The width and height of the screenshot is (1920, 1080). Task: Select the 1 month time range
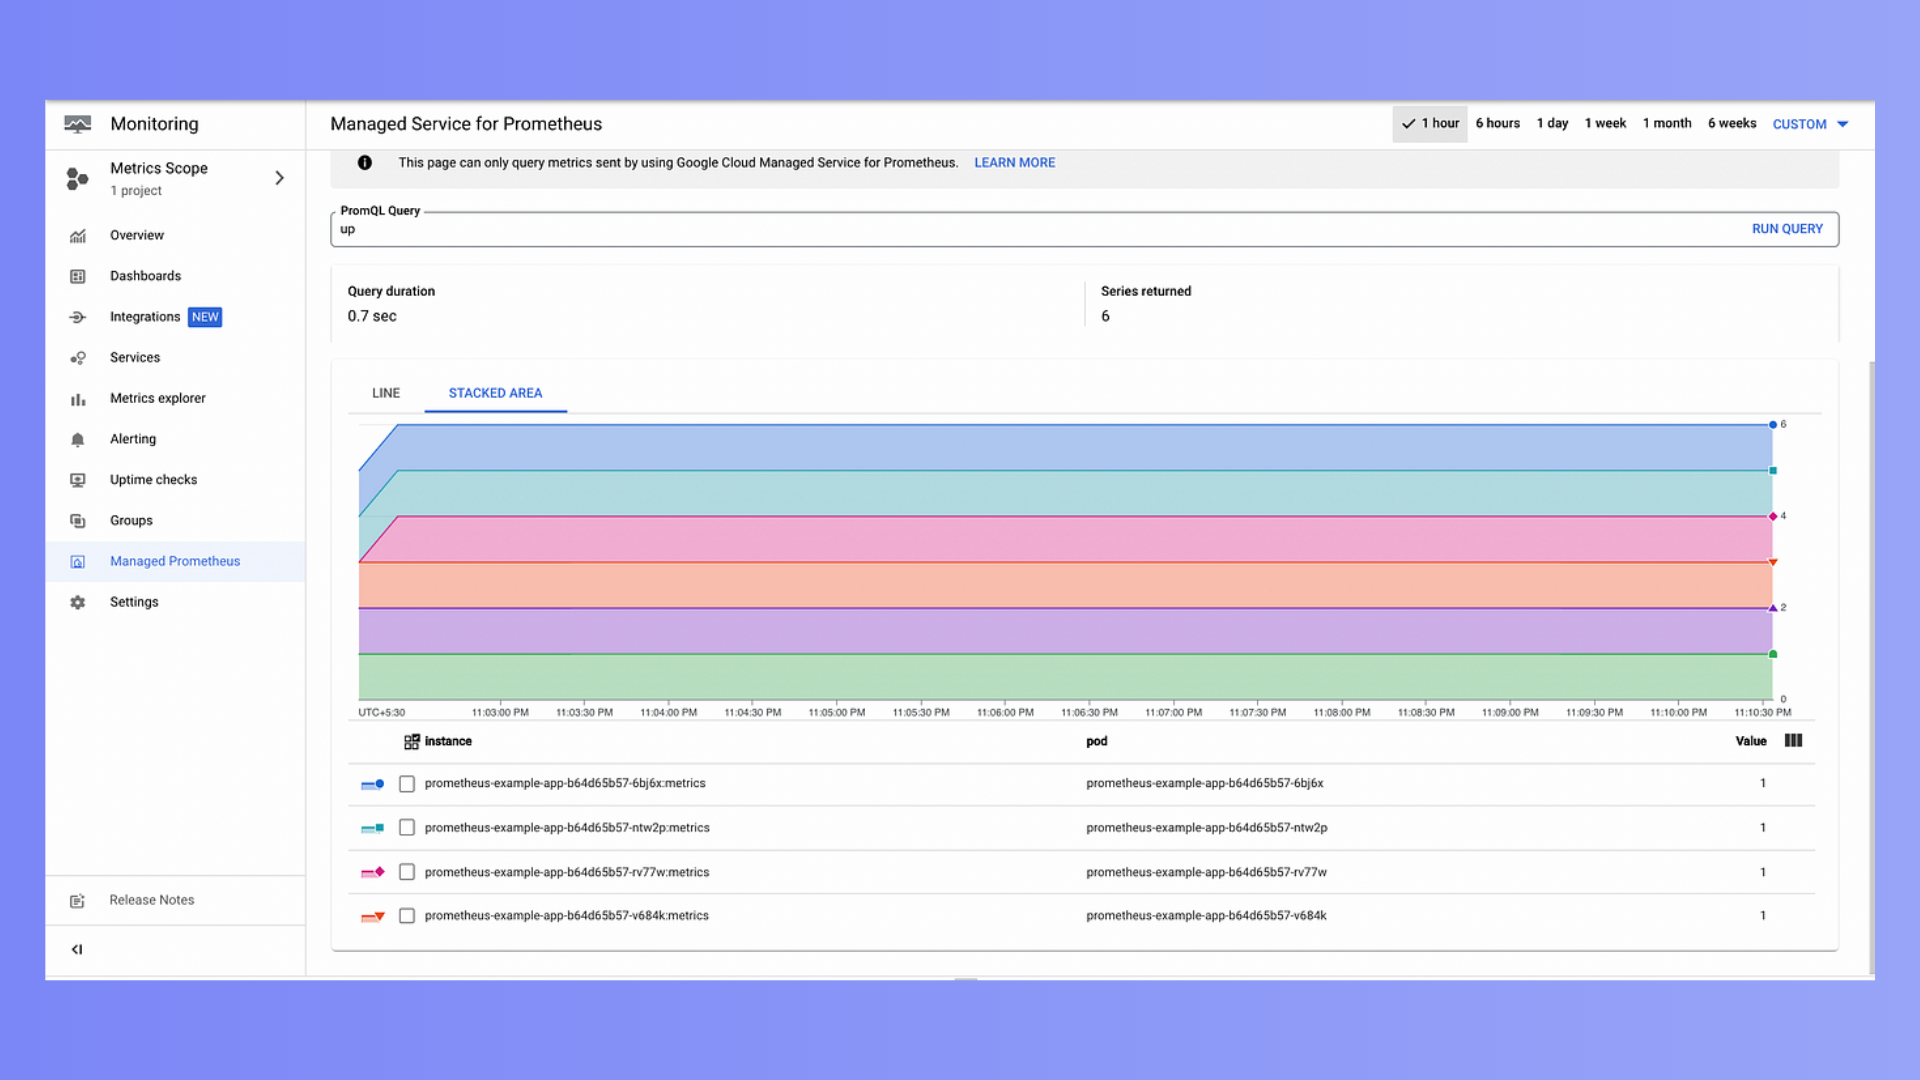point(1667,124)
